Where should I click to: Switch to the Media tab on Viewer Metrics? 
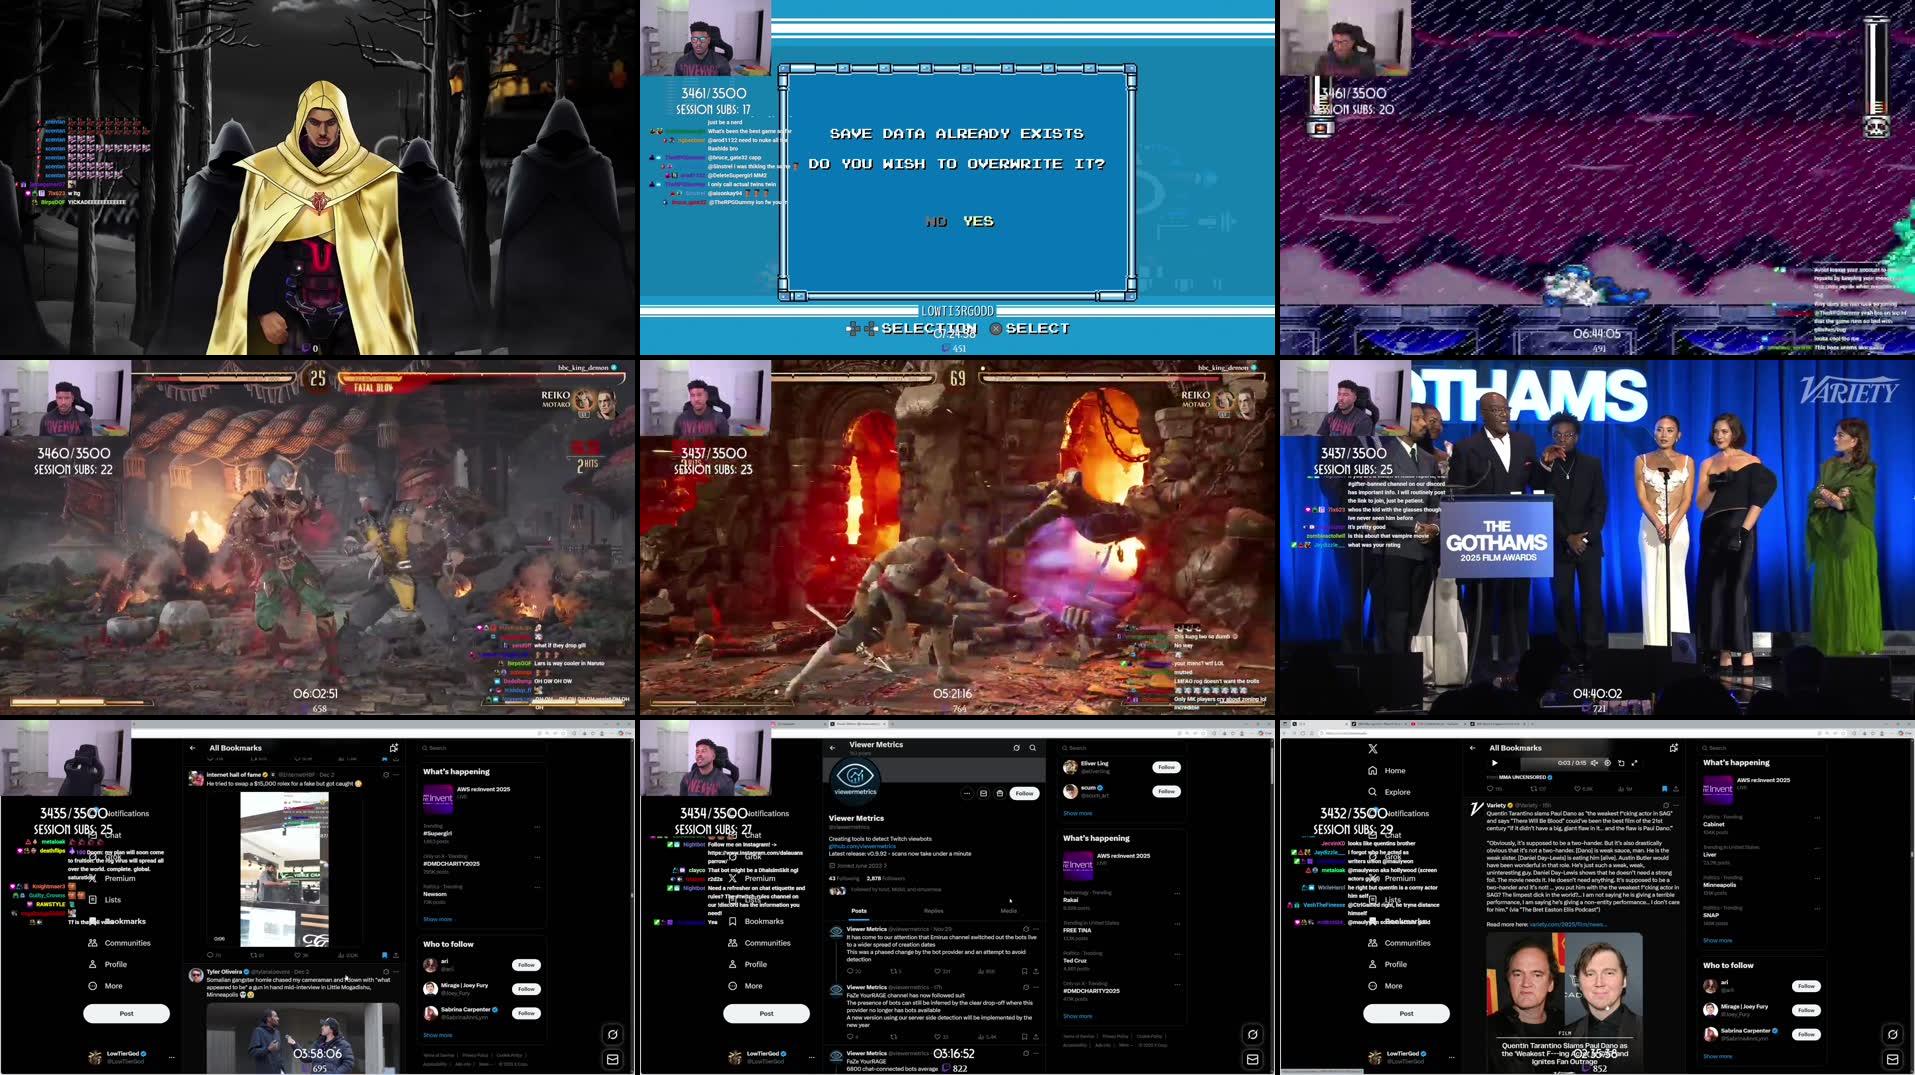1009,910
